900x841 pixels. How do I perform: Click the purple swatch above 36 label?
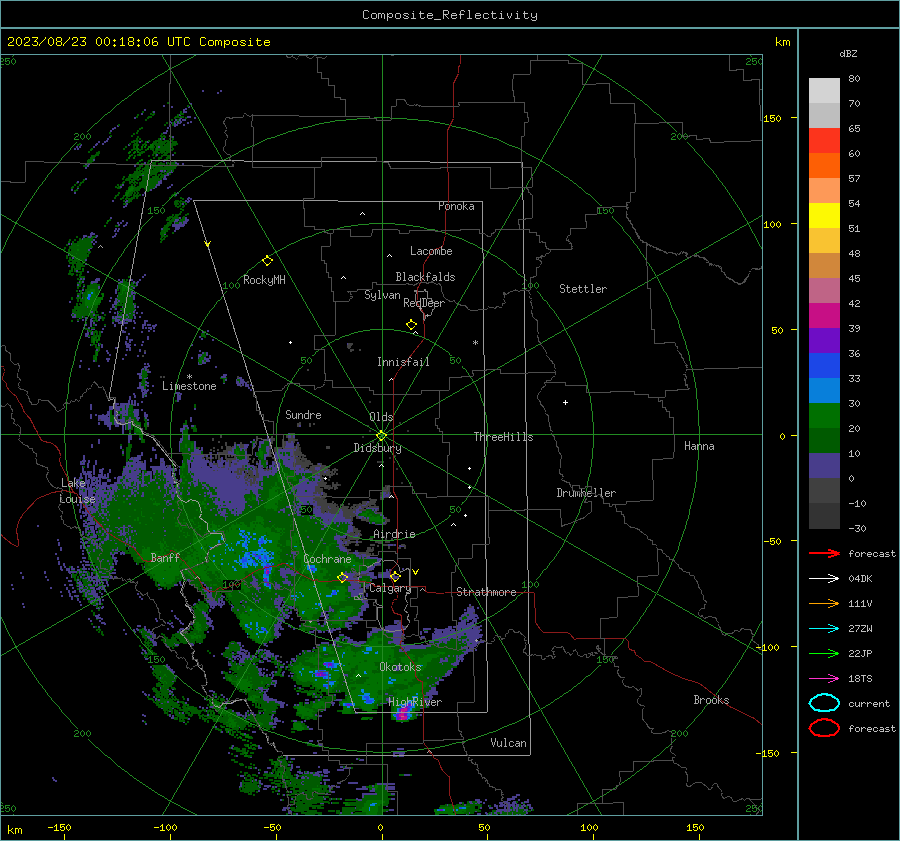click(x=824, y=340)
